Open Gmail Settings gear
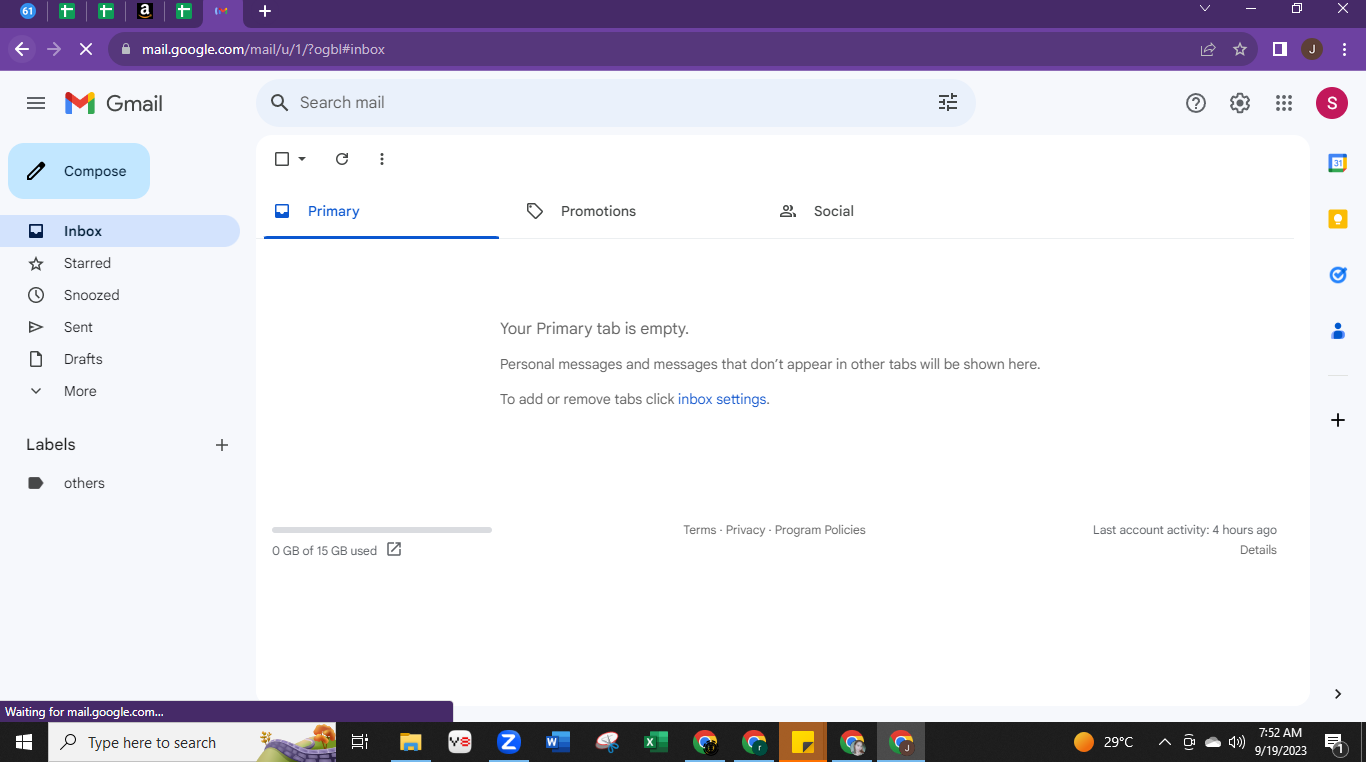The image size is (1366, 762). pos(1240,103)
